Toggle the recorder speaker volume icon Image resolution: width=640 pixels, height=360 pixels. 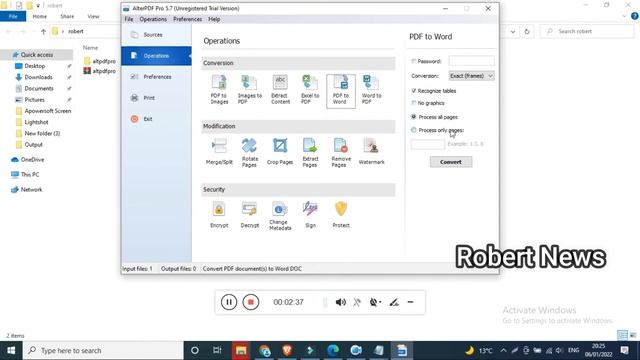point(340,302)
